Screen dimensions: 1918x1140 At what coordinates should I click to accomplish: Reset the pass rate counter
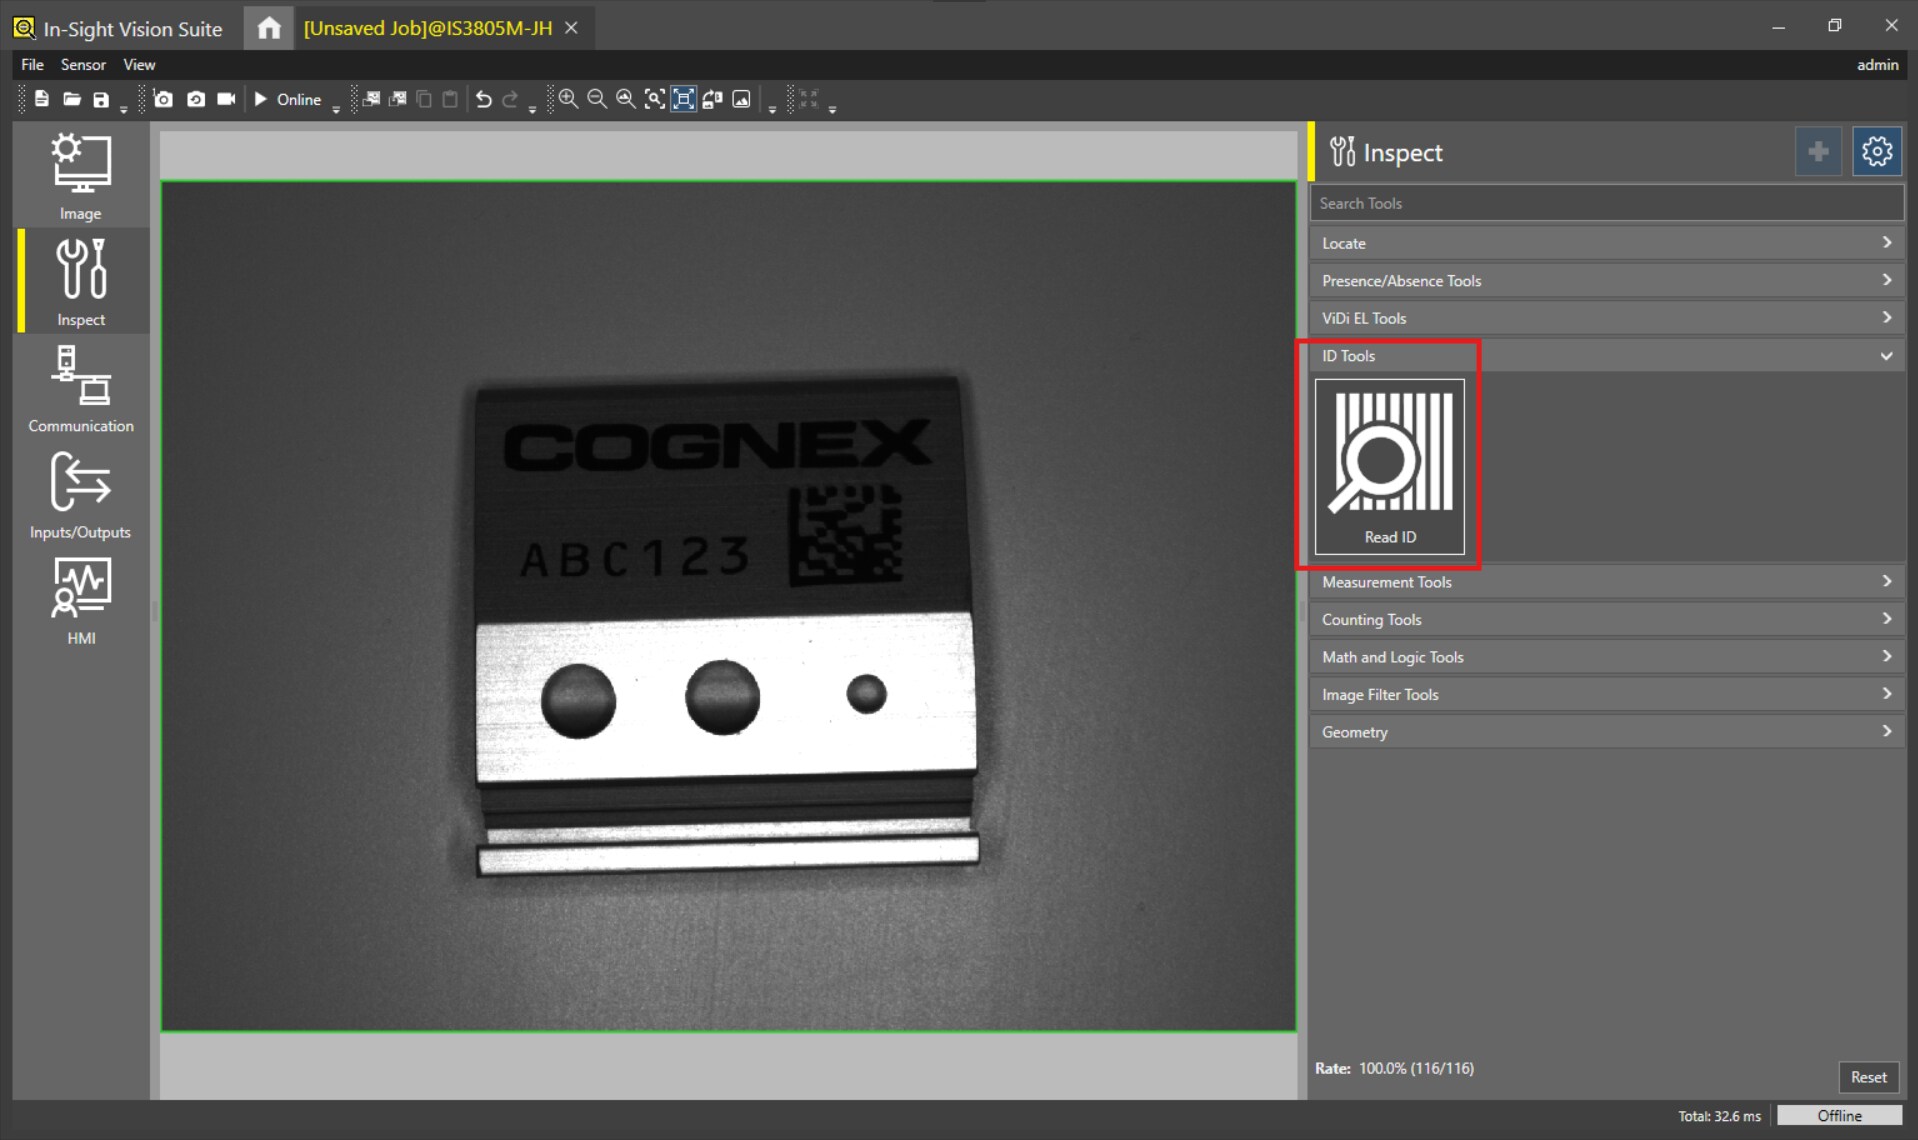point(1868,1077)
